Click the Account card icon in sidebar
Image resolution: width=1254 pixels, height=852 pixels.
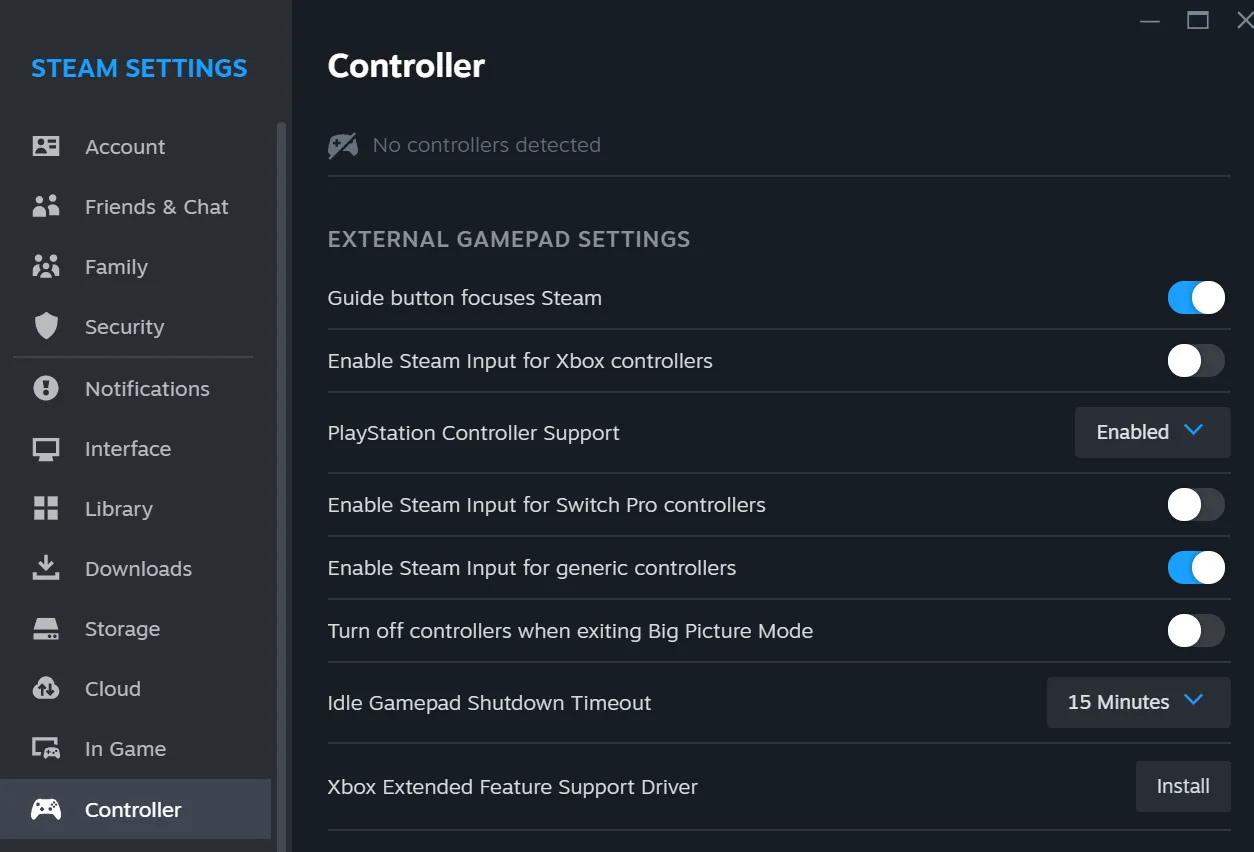pos(46,146)
